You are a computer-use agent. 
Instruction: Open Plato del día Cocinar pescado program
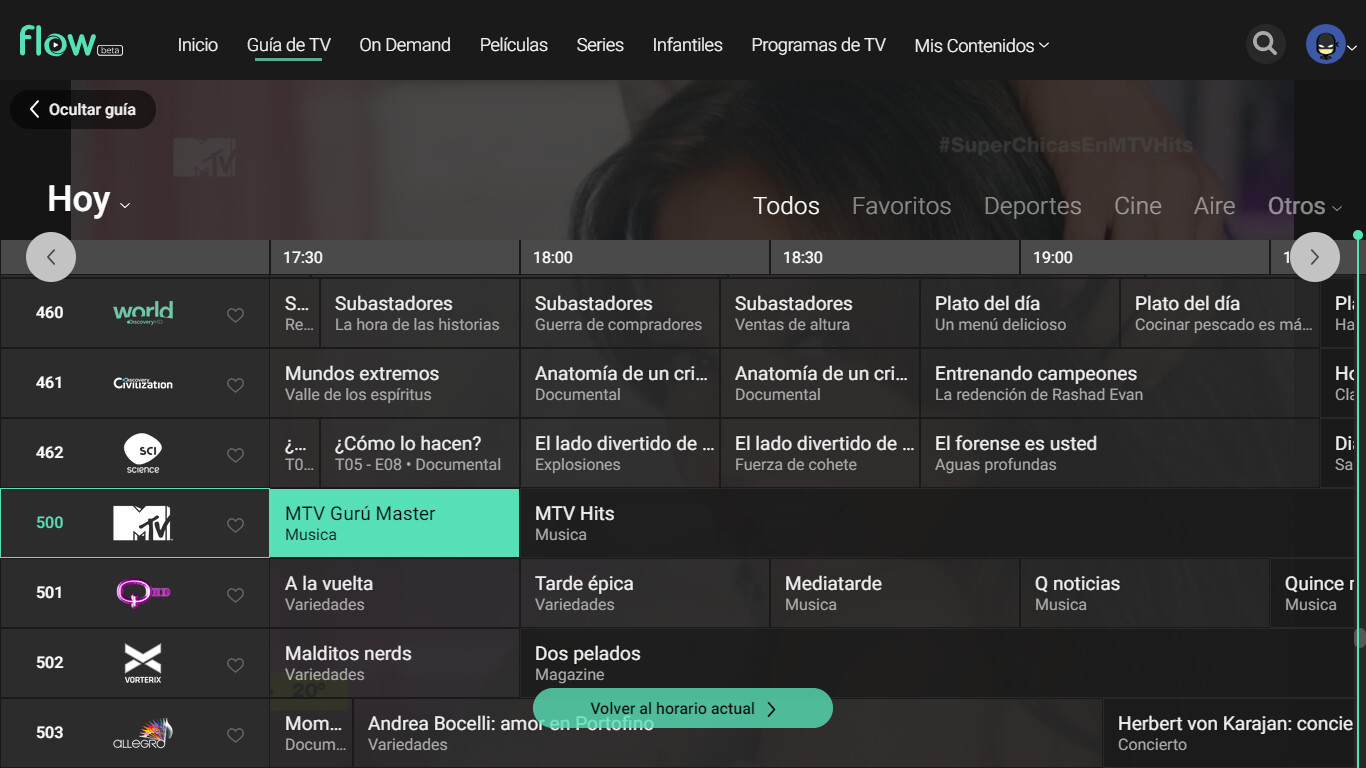[1220, 313]
